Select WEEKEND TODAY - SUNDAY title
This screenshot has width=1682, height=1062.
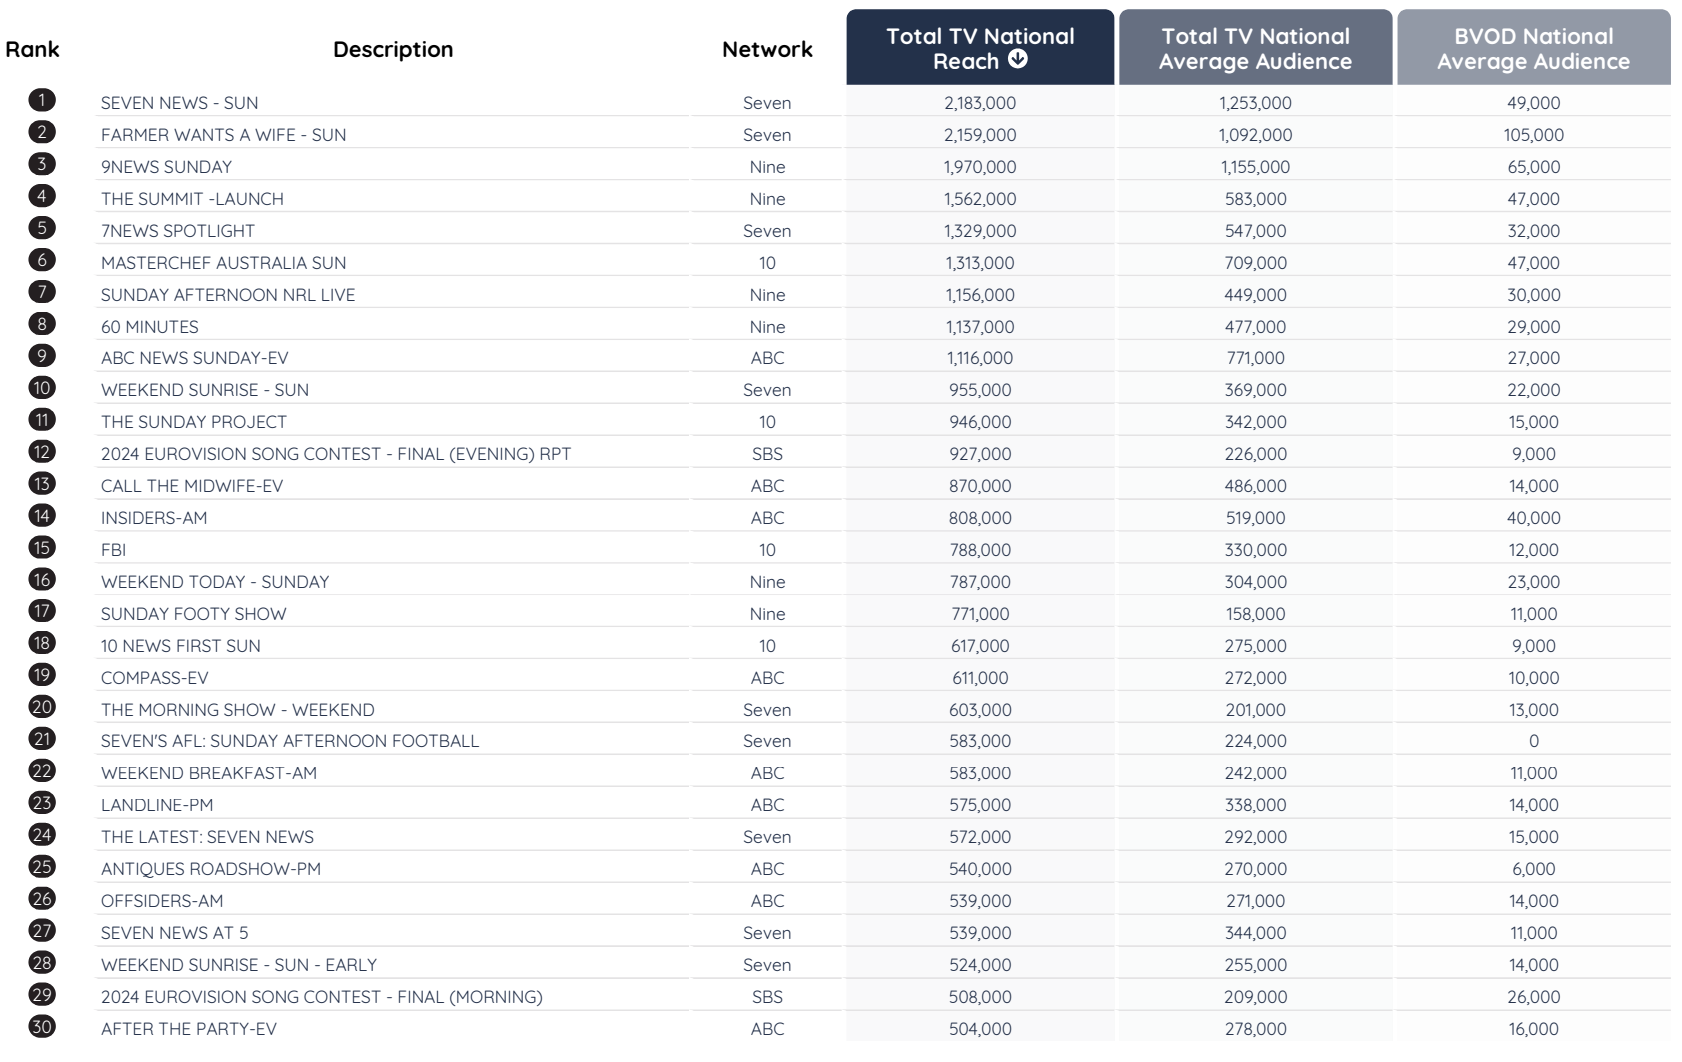coord(215,582)
